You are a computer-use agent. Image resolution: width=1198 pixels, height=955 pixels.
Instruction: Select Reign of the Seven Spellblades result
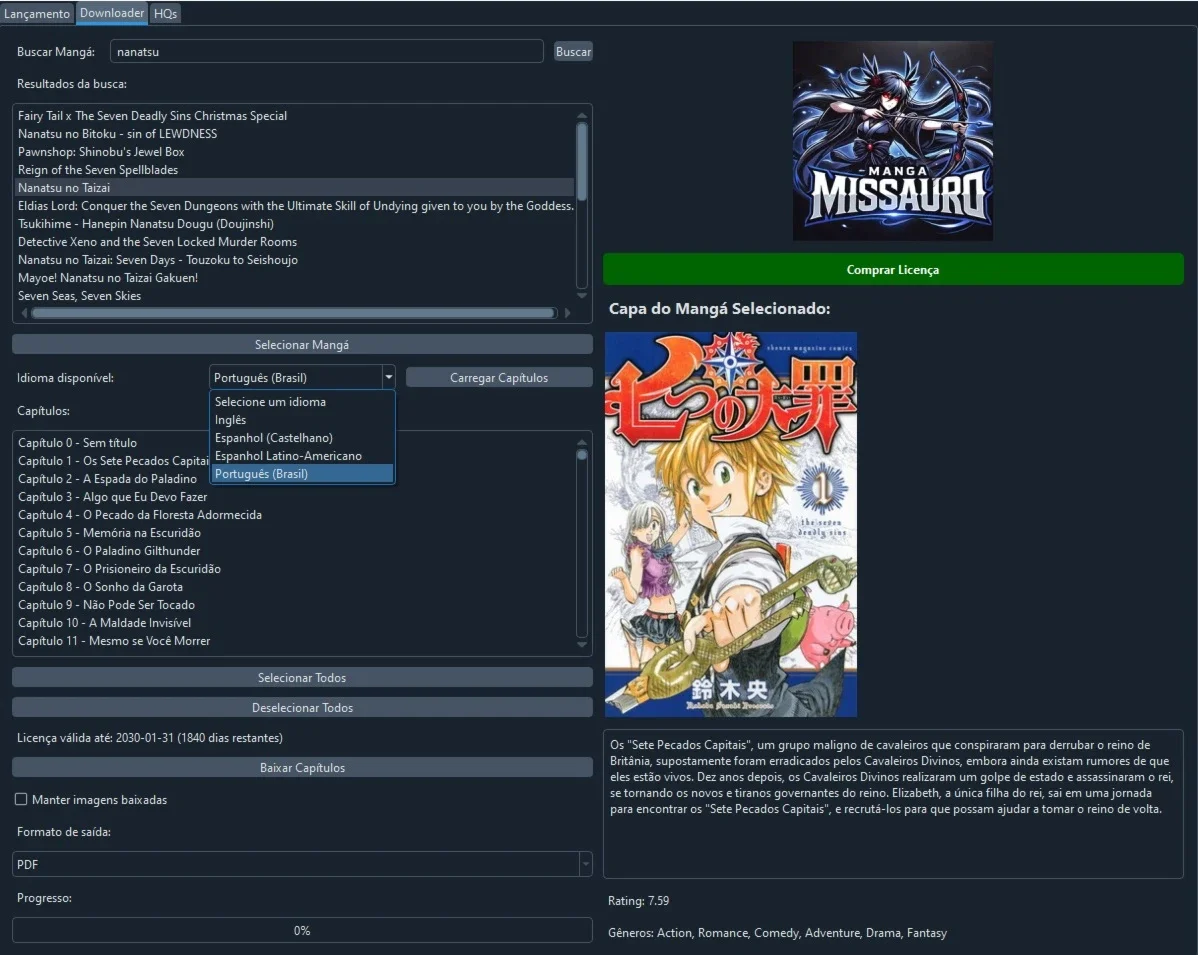click(295, 170)
